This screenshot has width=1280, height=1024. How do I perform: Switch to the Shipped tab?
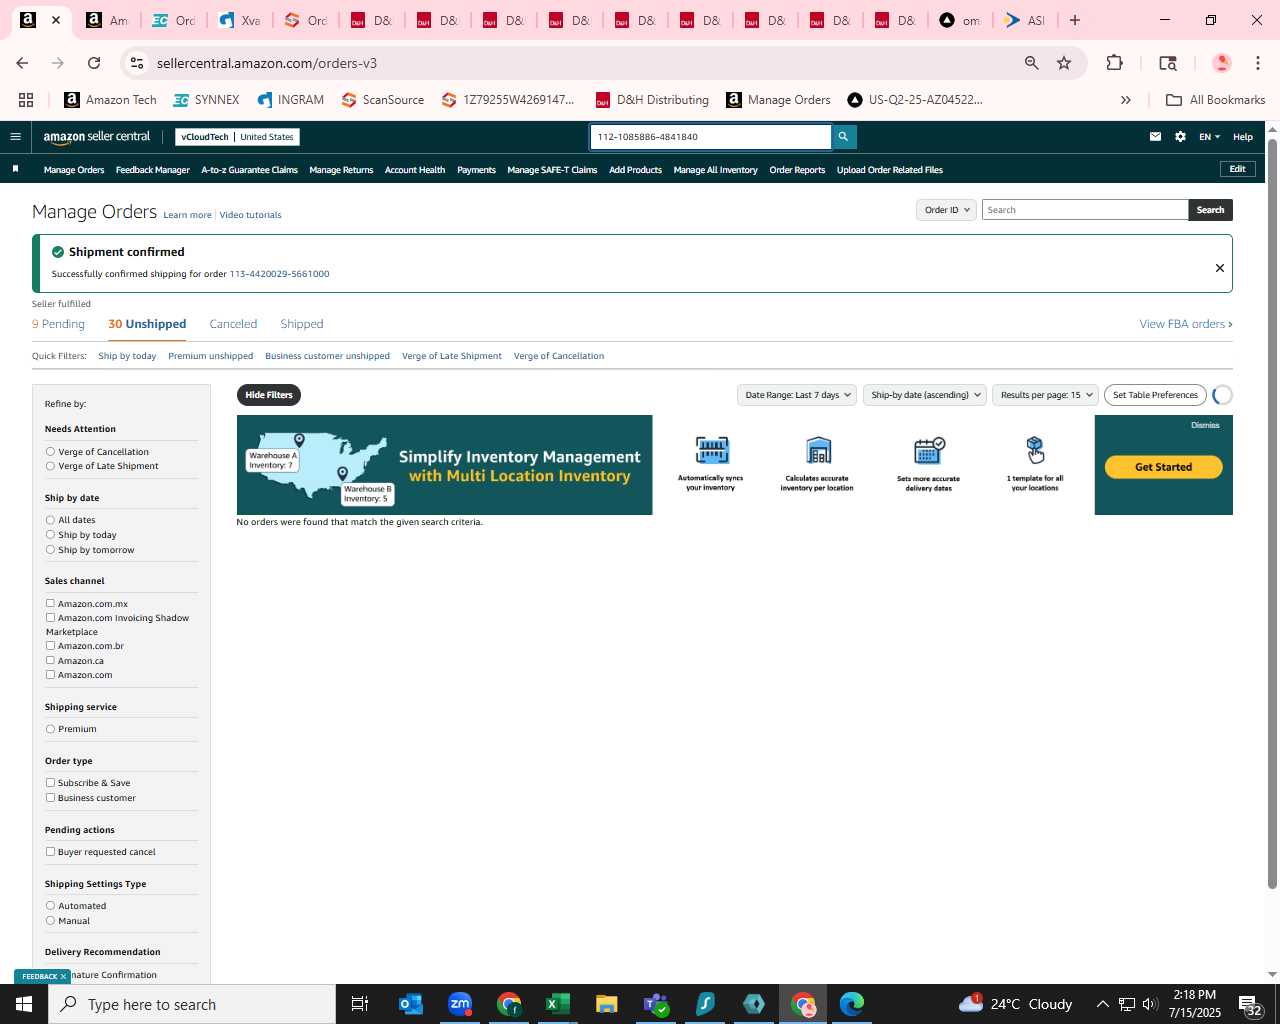click(302, 324)
